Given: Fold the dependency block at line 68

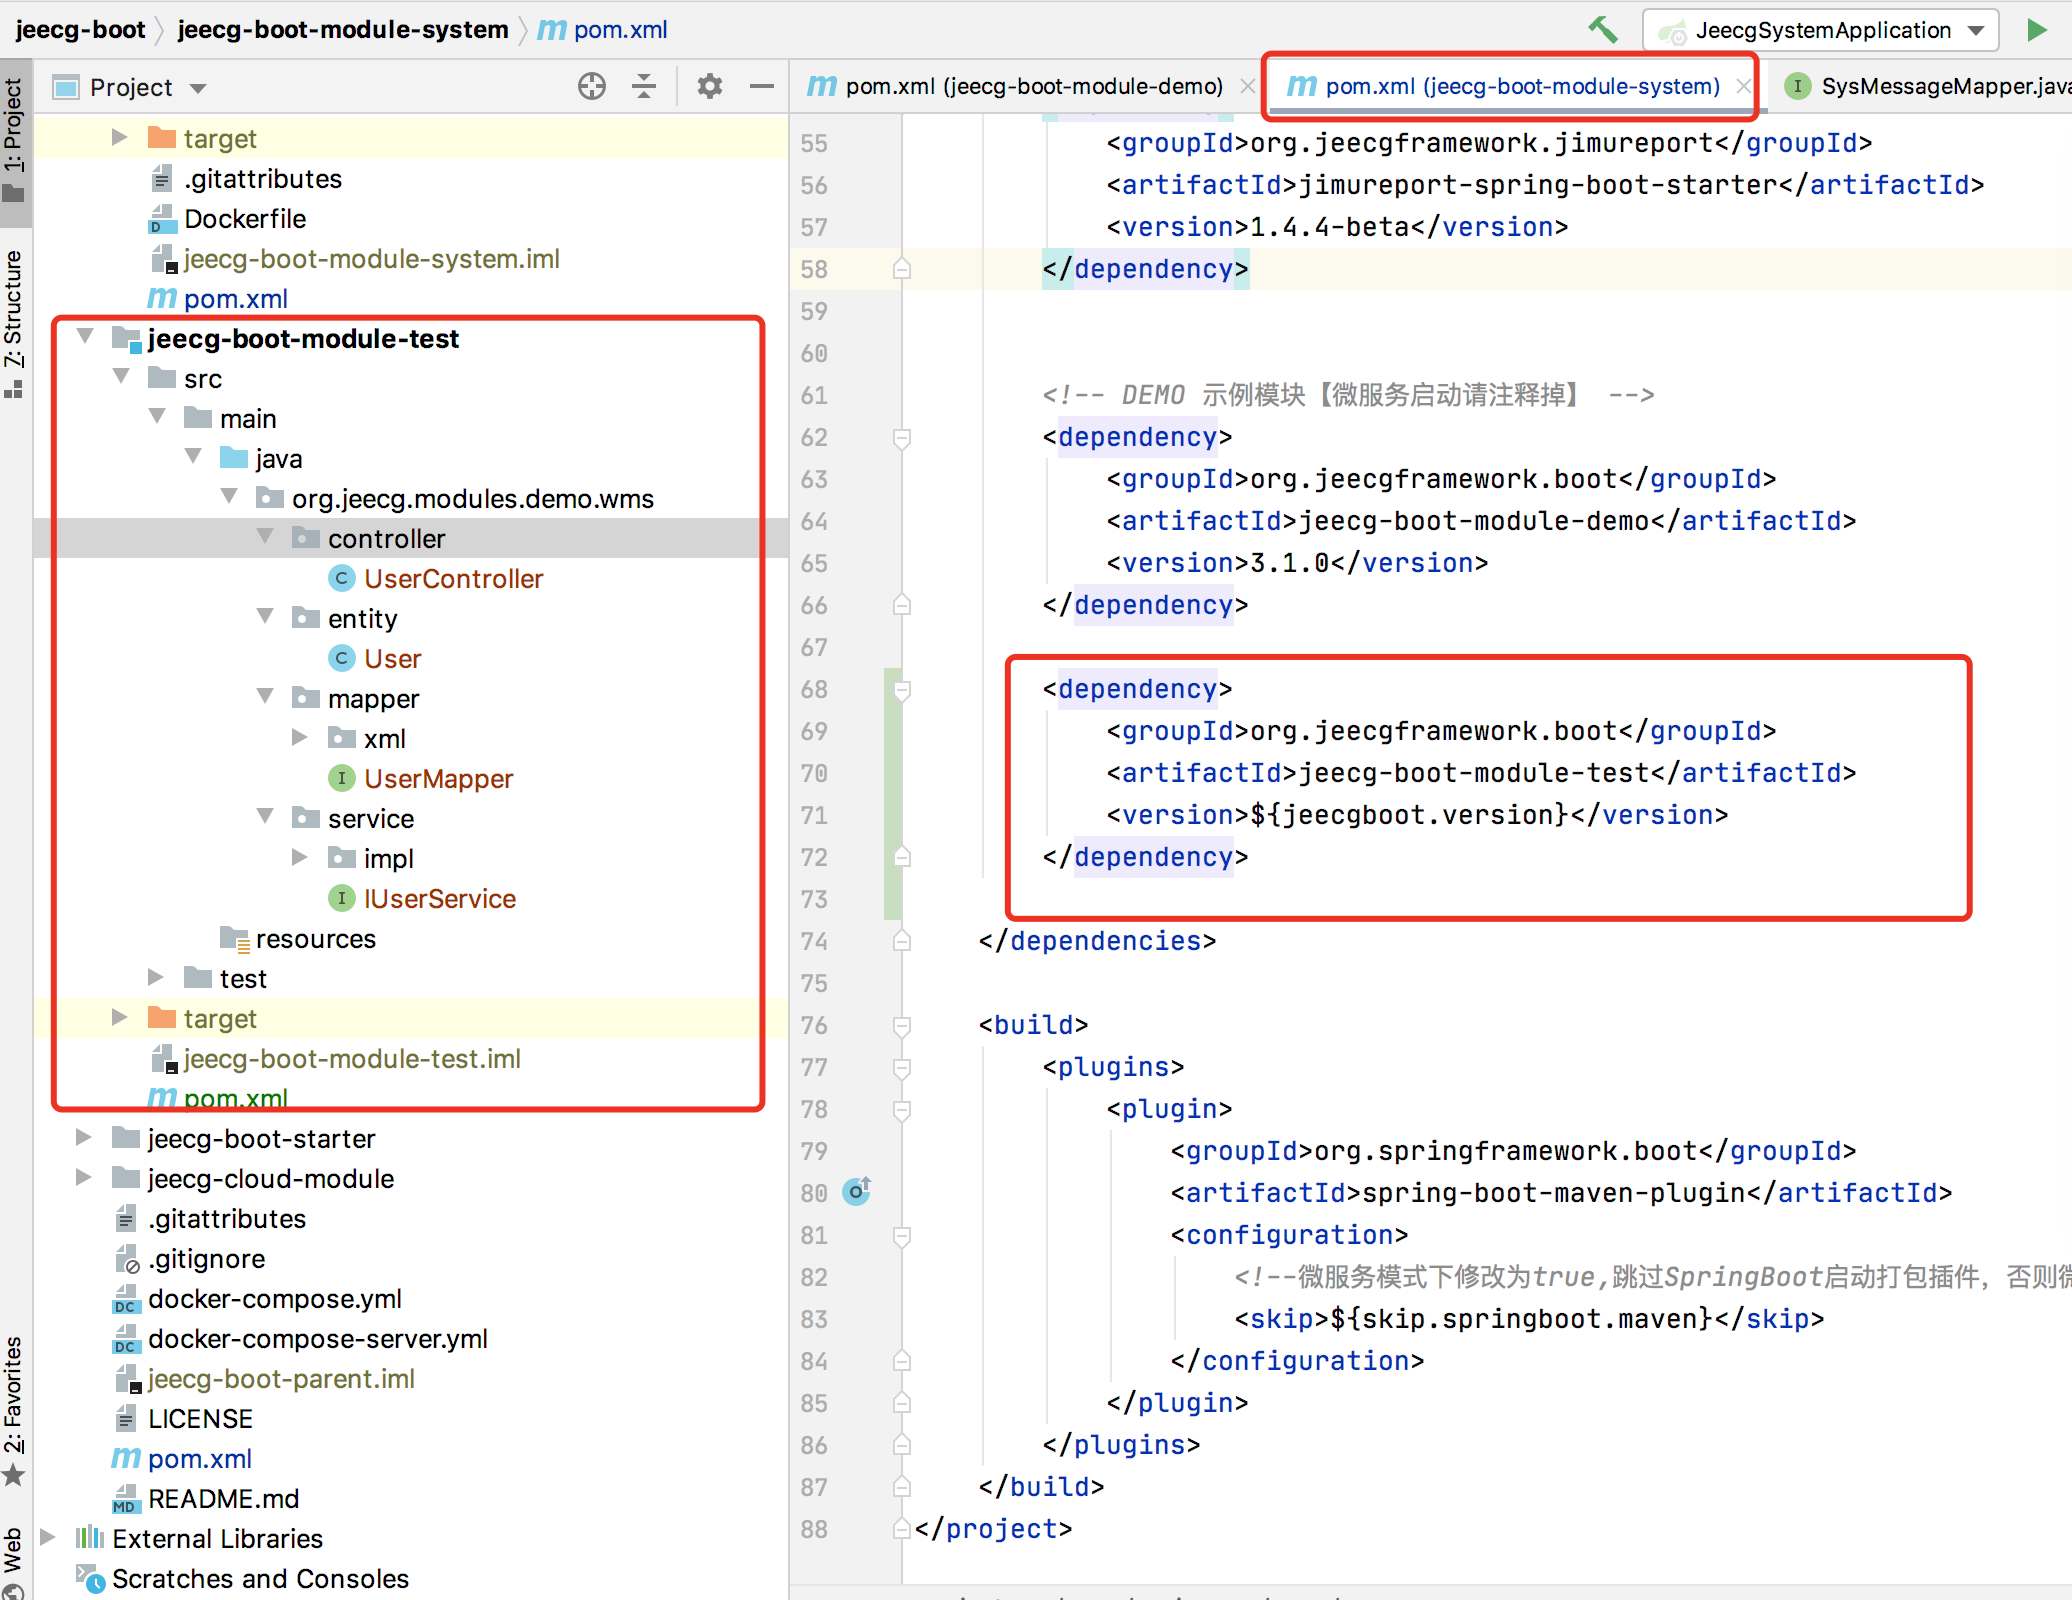Looking at the screenshot, I should pyautogui.click(x=902, y=689).
